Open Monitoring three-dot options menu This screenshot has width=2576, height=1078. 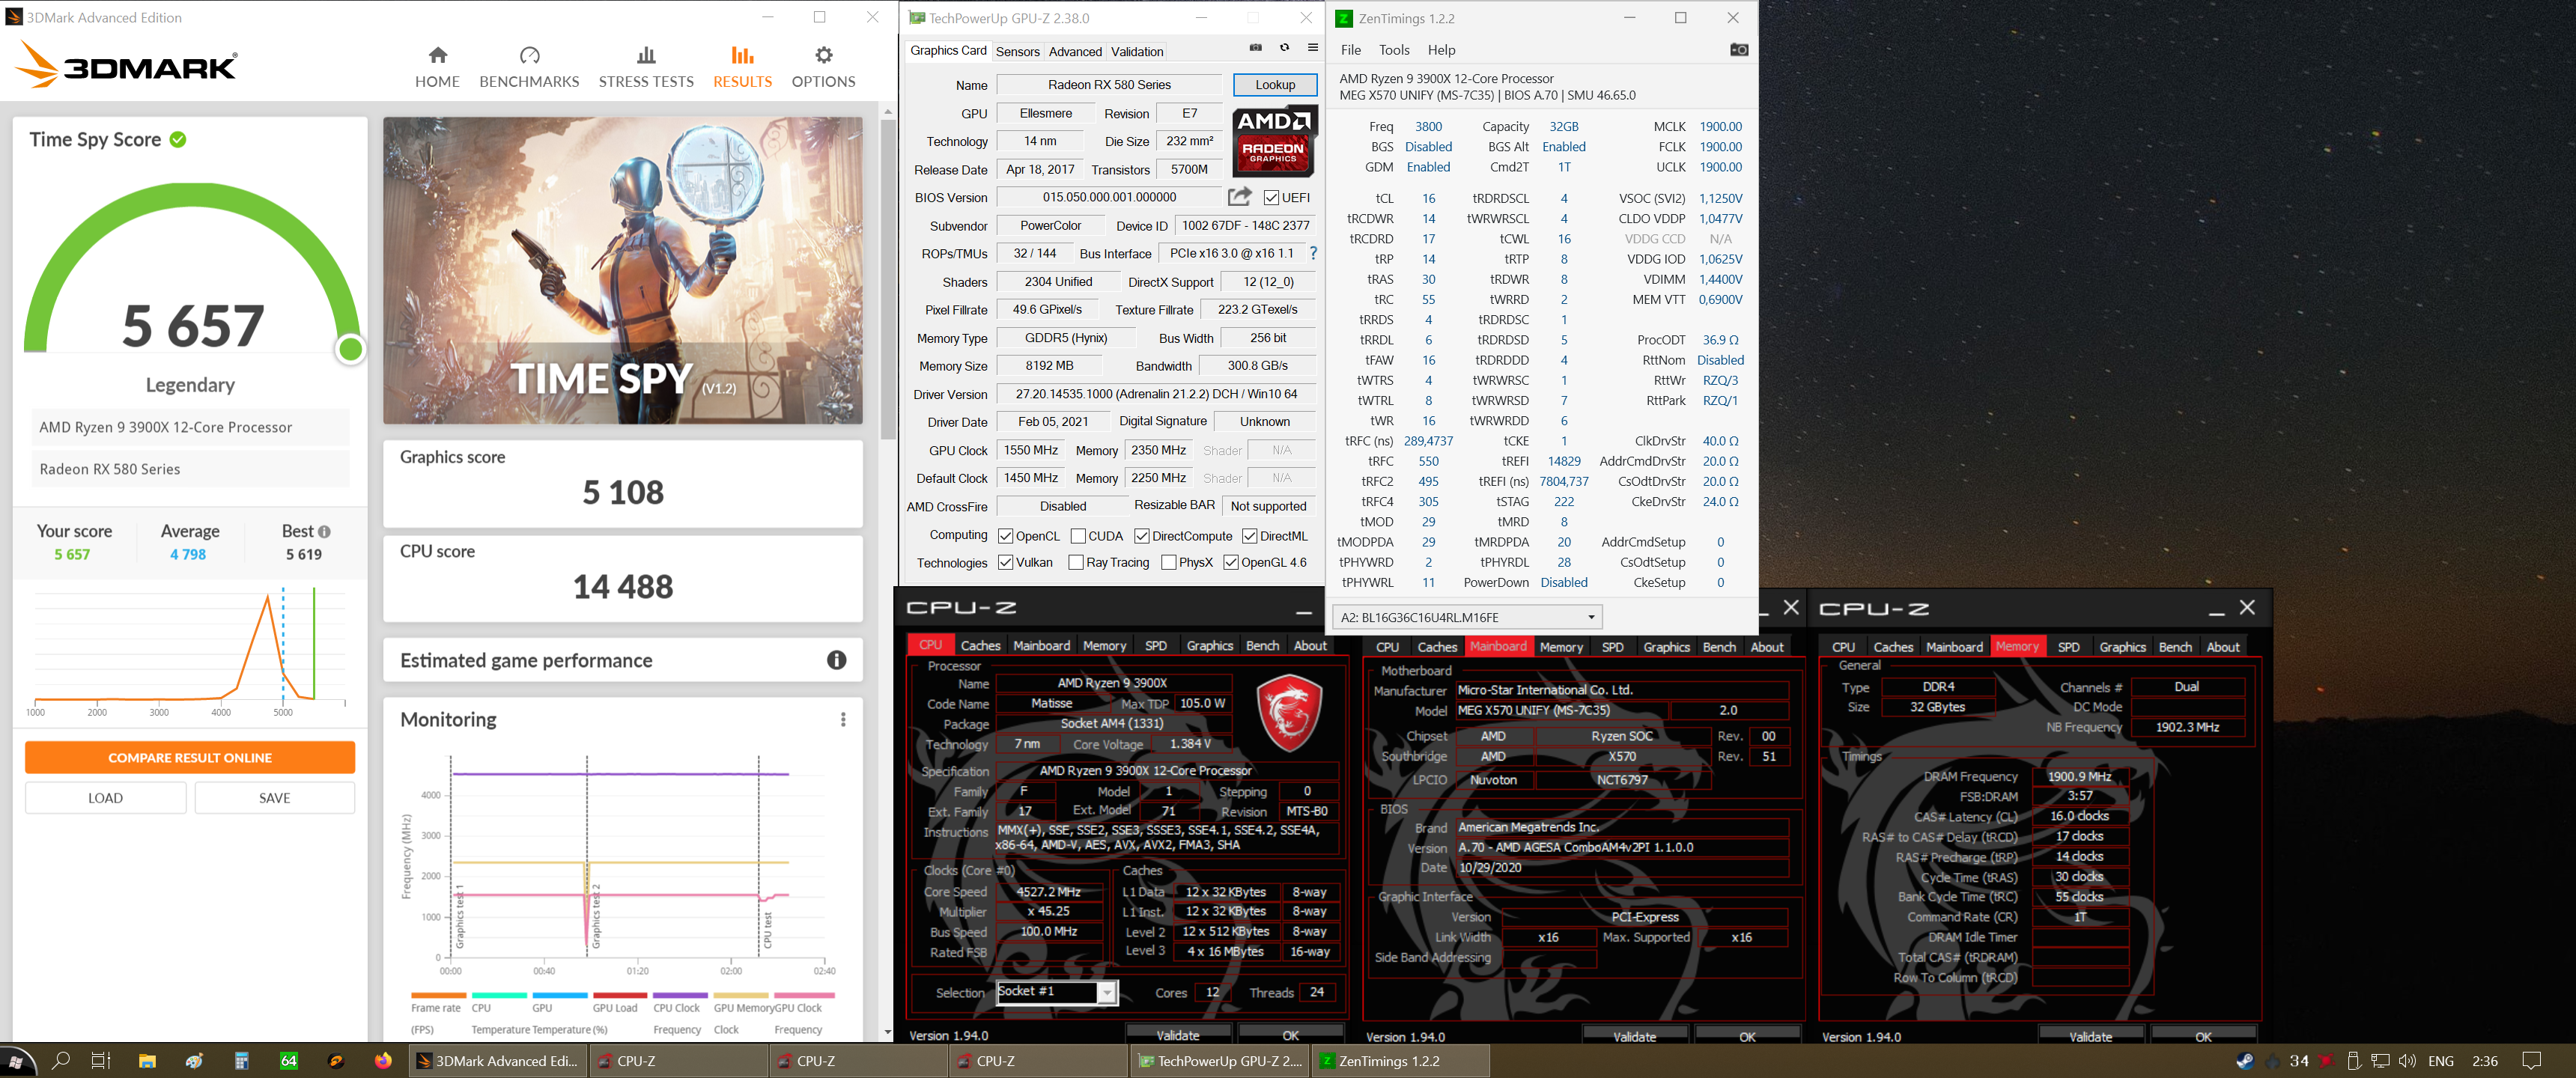coord(843,720)
